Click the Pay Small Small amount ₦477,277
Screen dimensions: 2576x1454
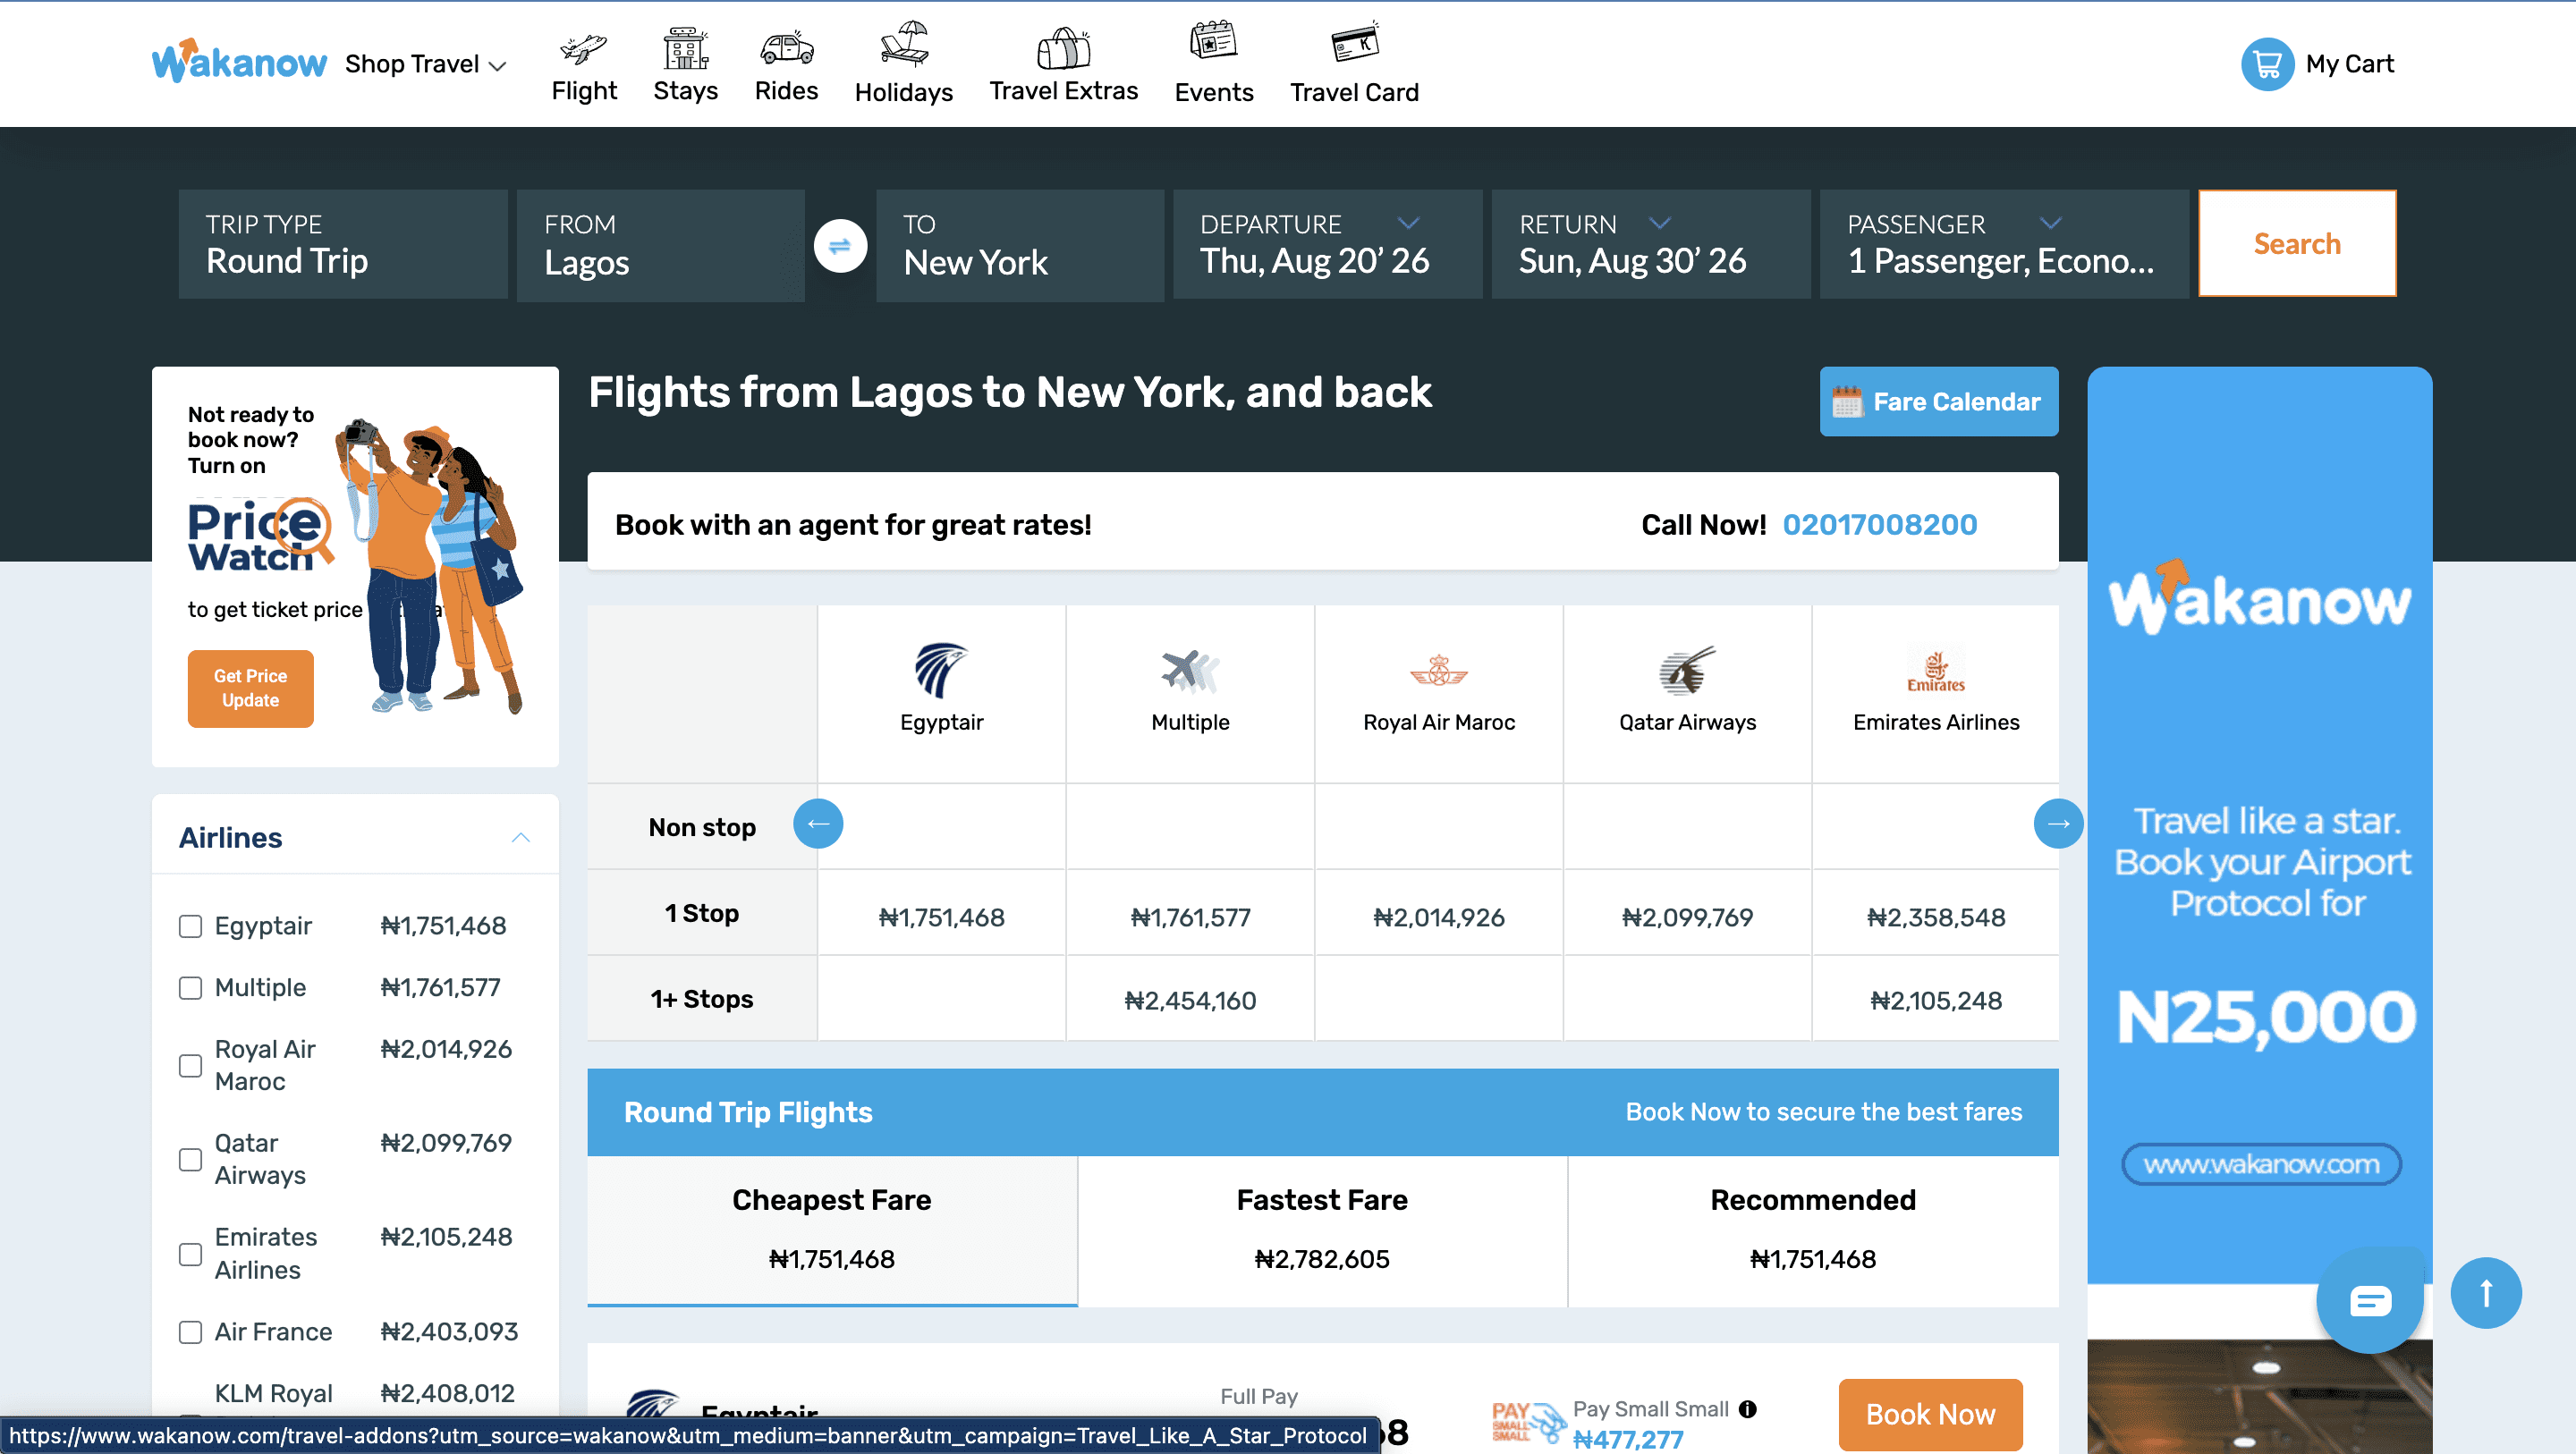click(x=1628, y=1439)
